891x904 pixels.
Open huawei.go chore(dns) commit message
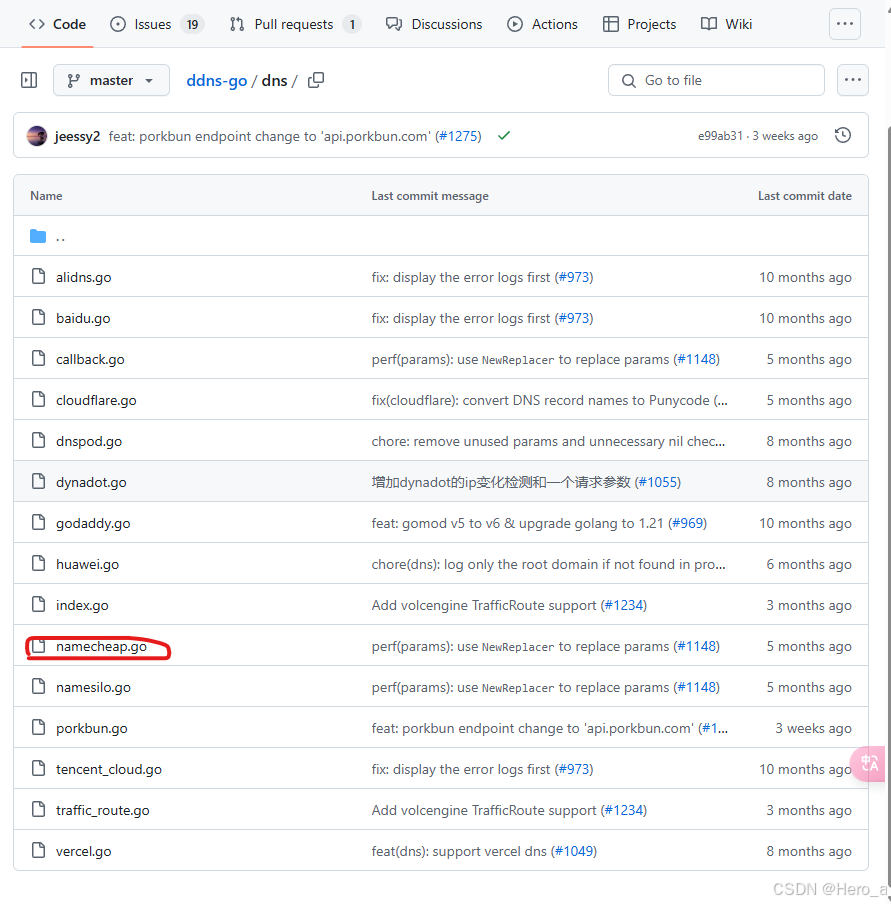[x=548, y=564]
